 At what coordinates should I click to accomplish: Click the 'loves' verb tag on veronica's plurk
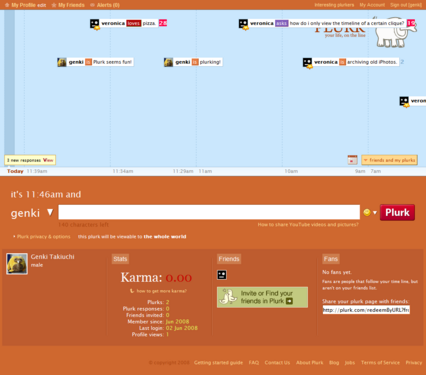(x=133, y=23)
